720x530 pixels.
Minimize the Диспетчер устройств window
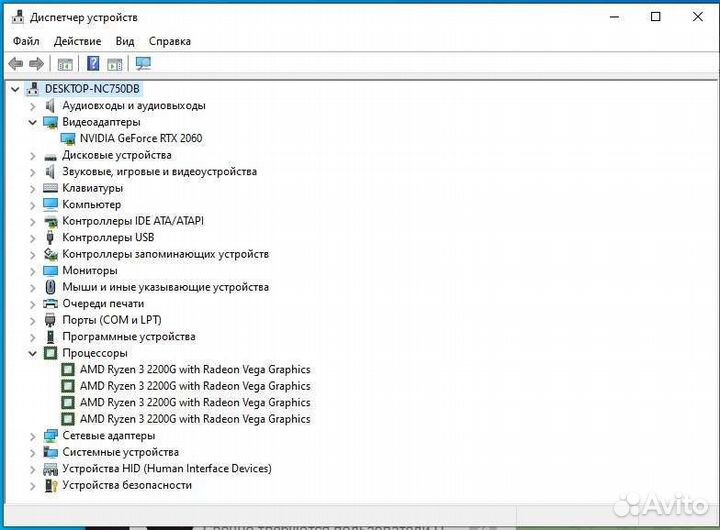coord(614,17)
